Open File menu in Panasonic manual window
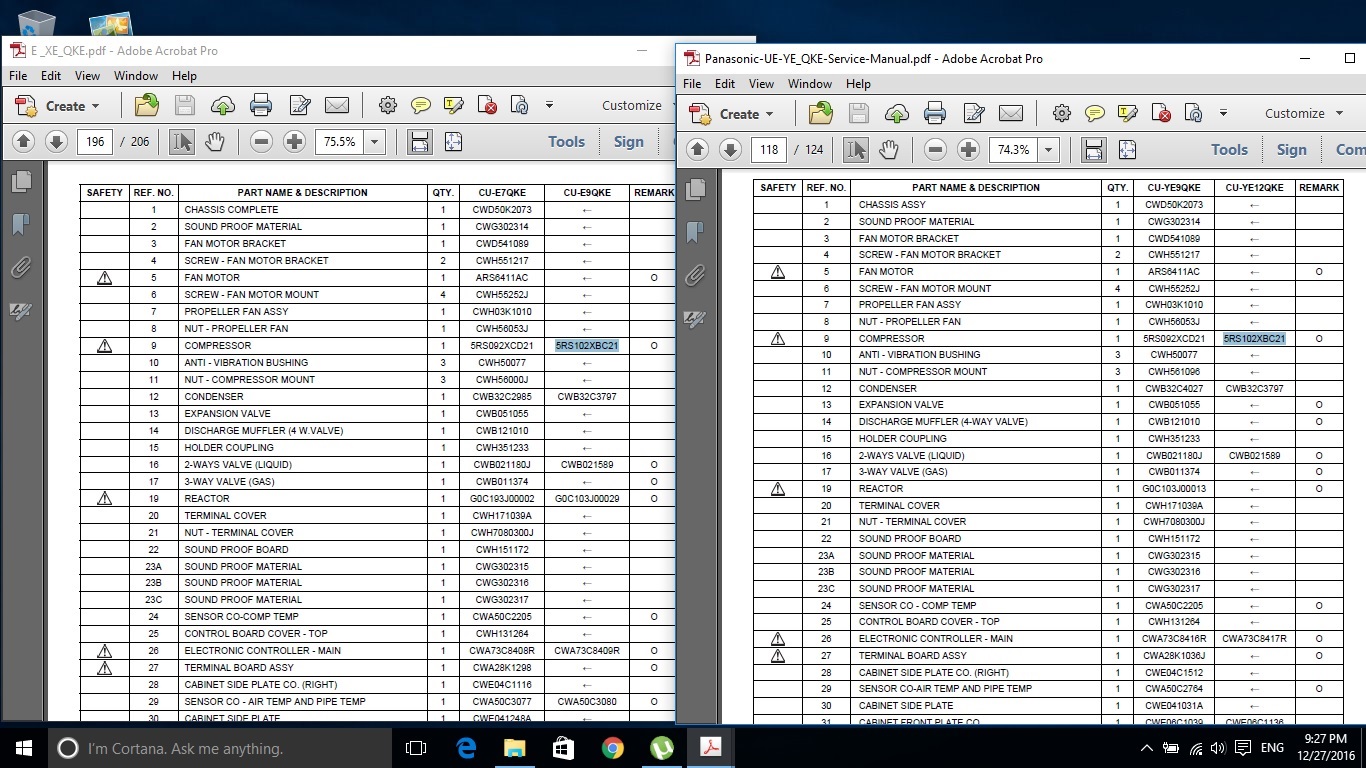 [x=692, y=84]
